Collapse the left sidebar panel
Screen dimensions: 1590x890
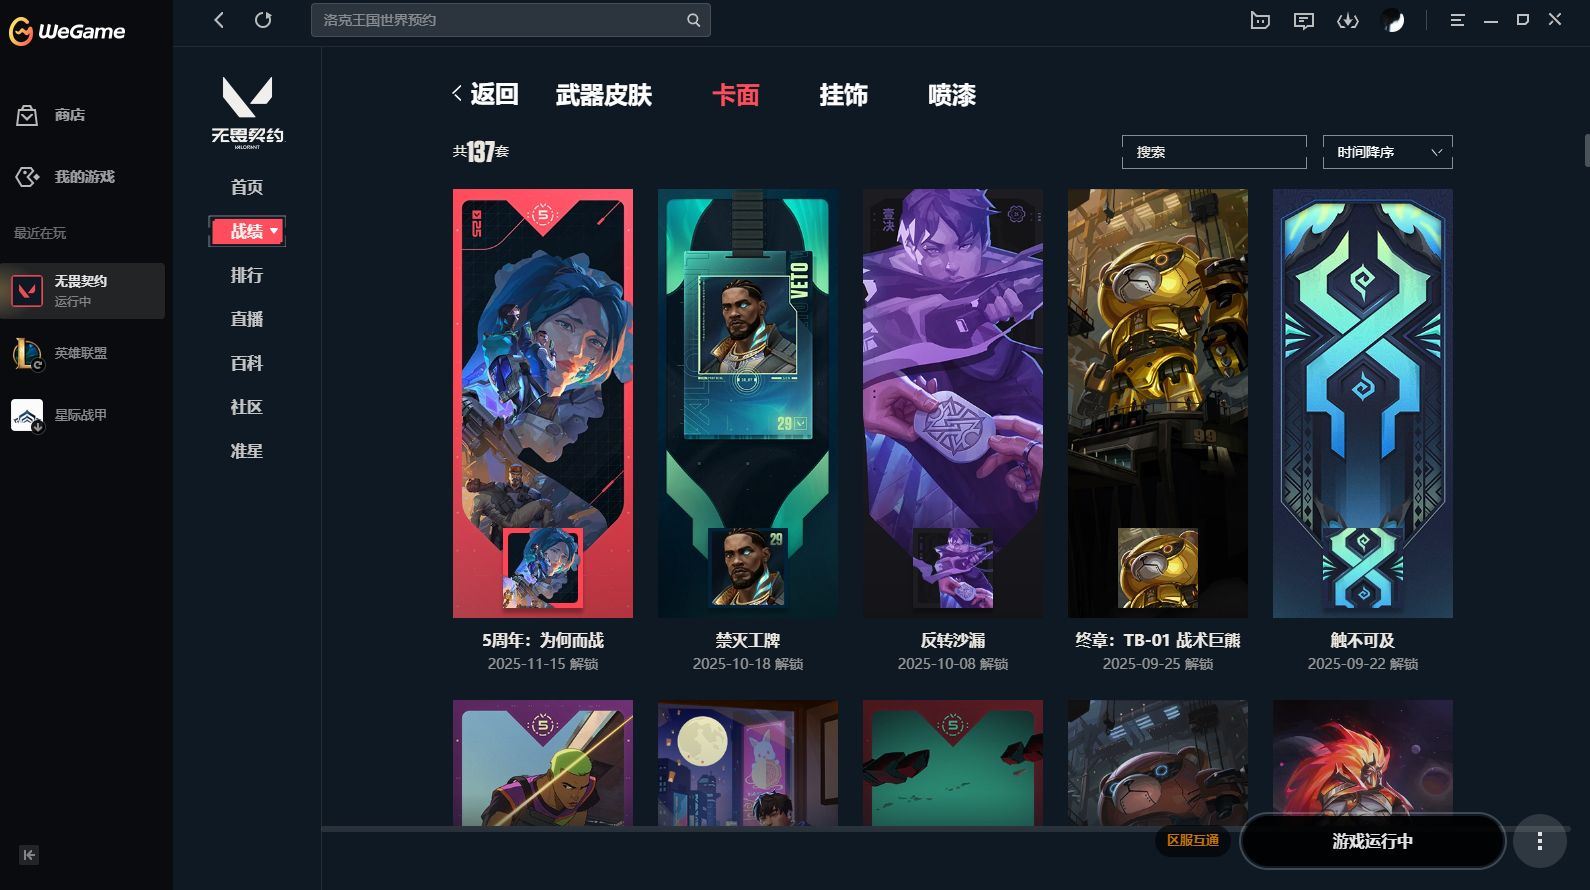click(29, 855)
